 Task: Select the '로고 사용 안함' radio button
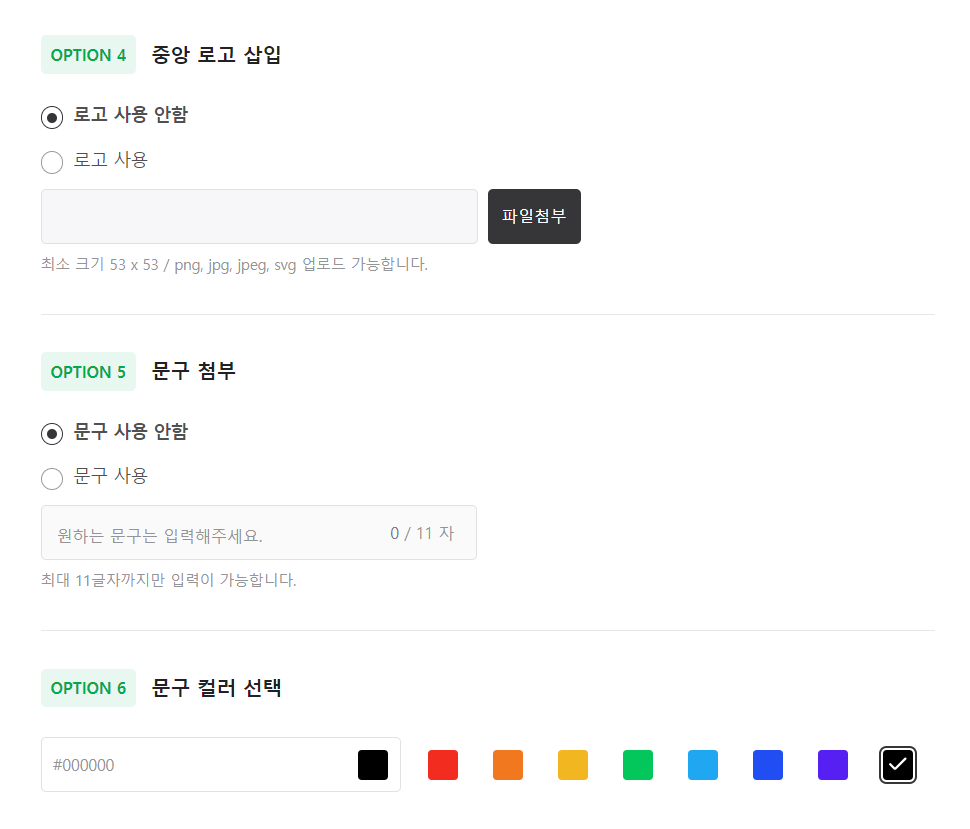click(52, 118)
